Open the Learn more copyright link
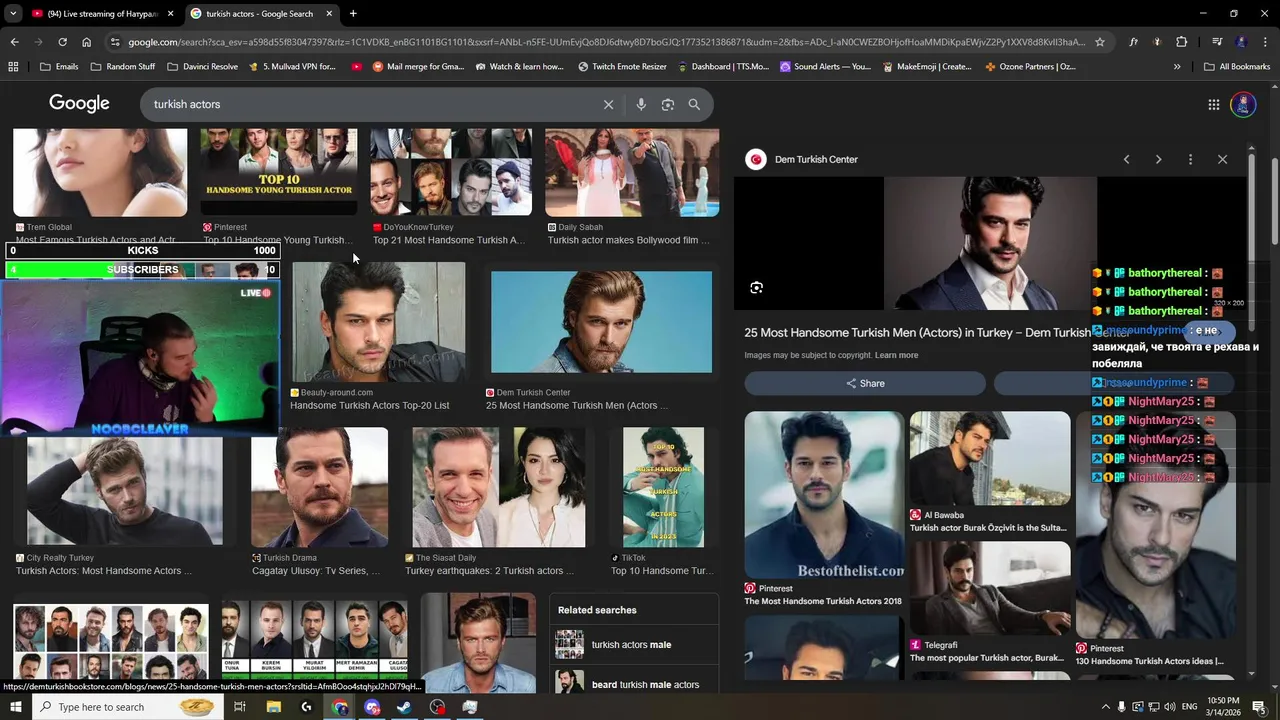The width and height of the screenshot is (1280, 720). pos(896,356)
